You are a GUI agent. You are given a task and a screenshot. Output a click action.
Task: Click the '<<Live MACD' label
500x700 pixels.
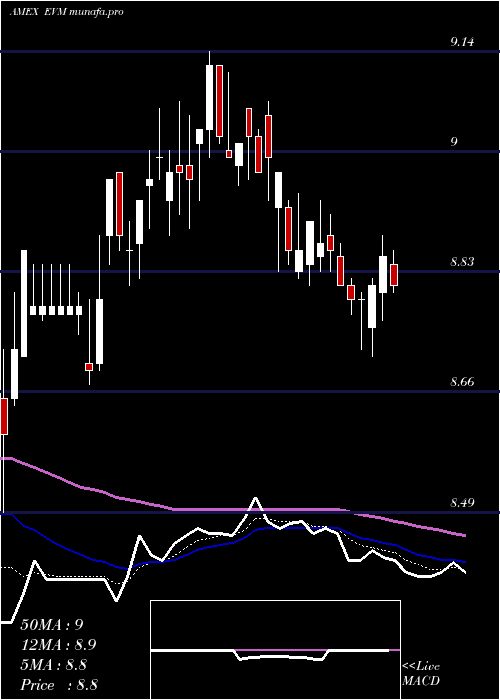tap(421, 674)
